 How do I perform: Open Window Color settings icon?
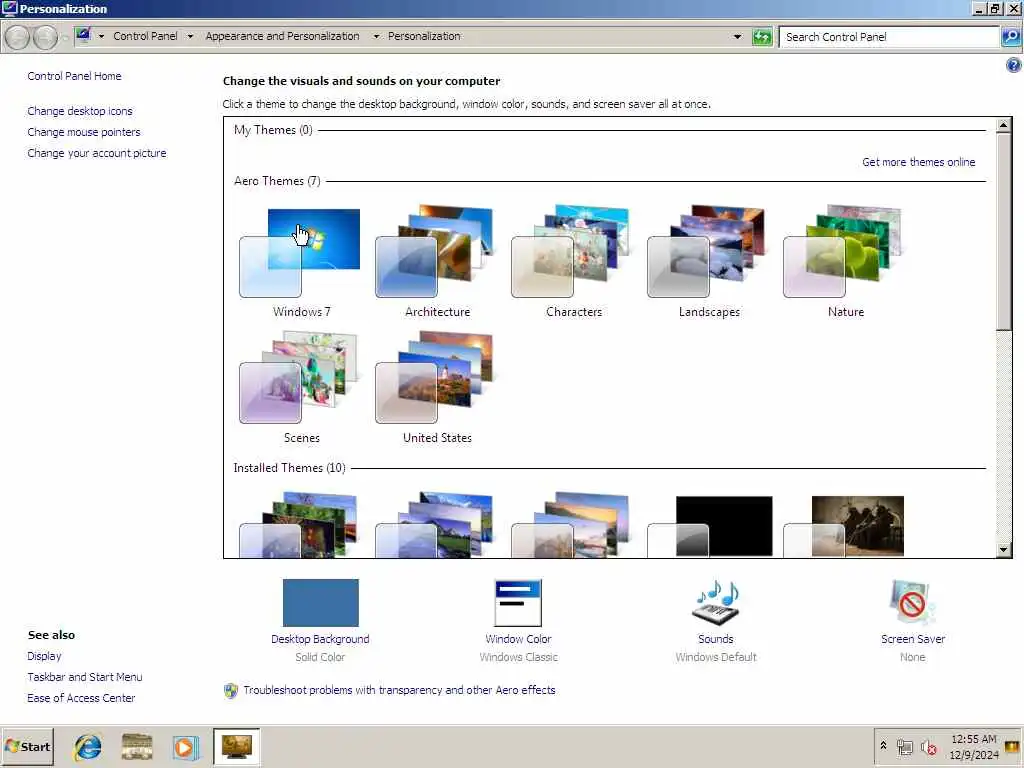(x=518, y=603)
